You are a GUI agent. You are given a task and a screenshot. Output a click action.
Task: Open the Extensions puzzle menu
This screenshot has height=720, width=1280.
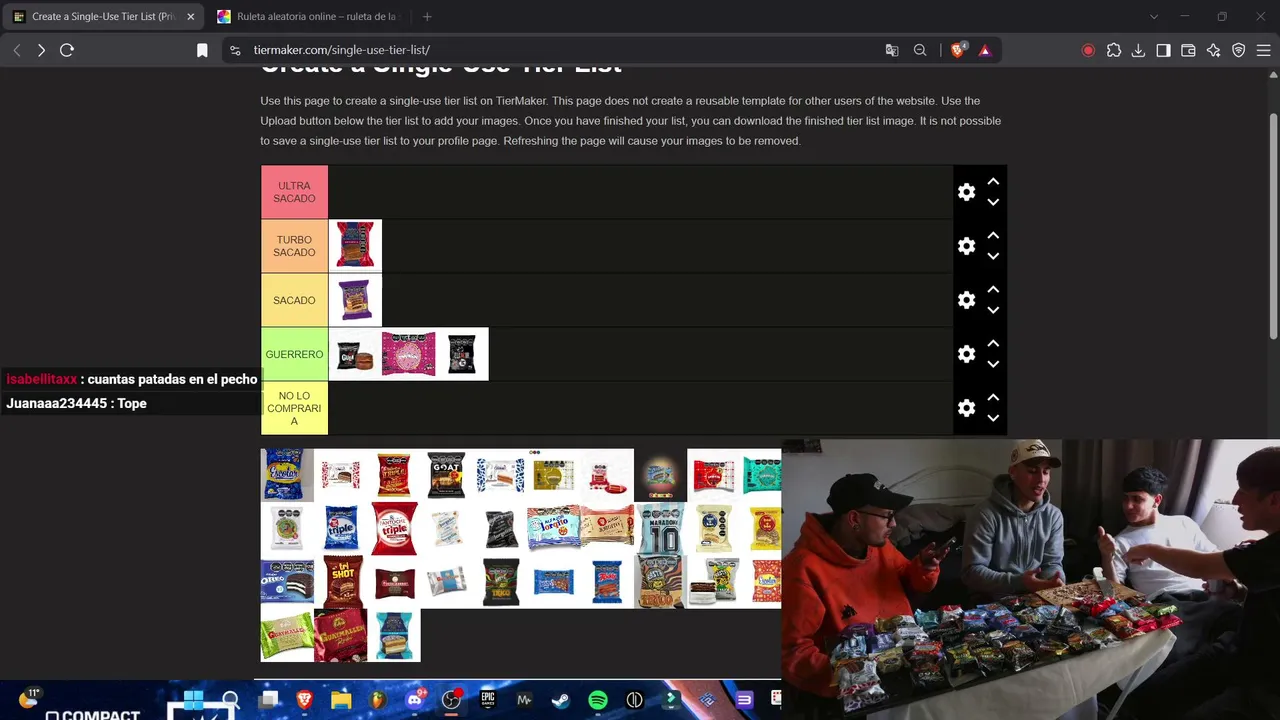pyautogui.click(x=1114, y=50)
